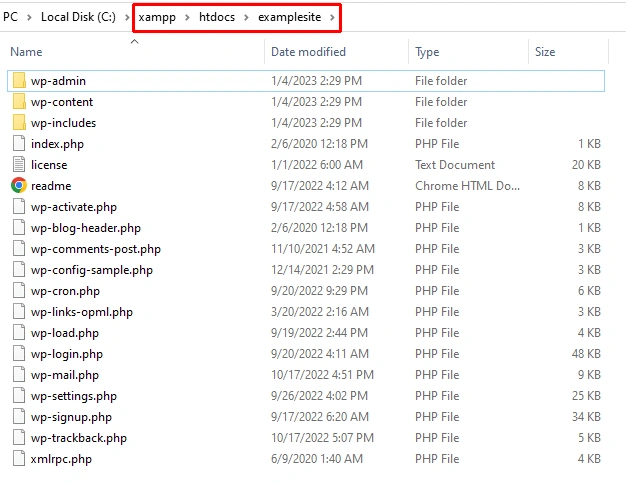The width and height of the screenshot is (626, 483).
Task: Select the wp-content folder name
Action: coord(62,102)
